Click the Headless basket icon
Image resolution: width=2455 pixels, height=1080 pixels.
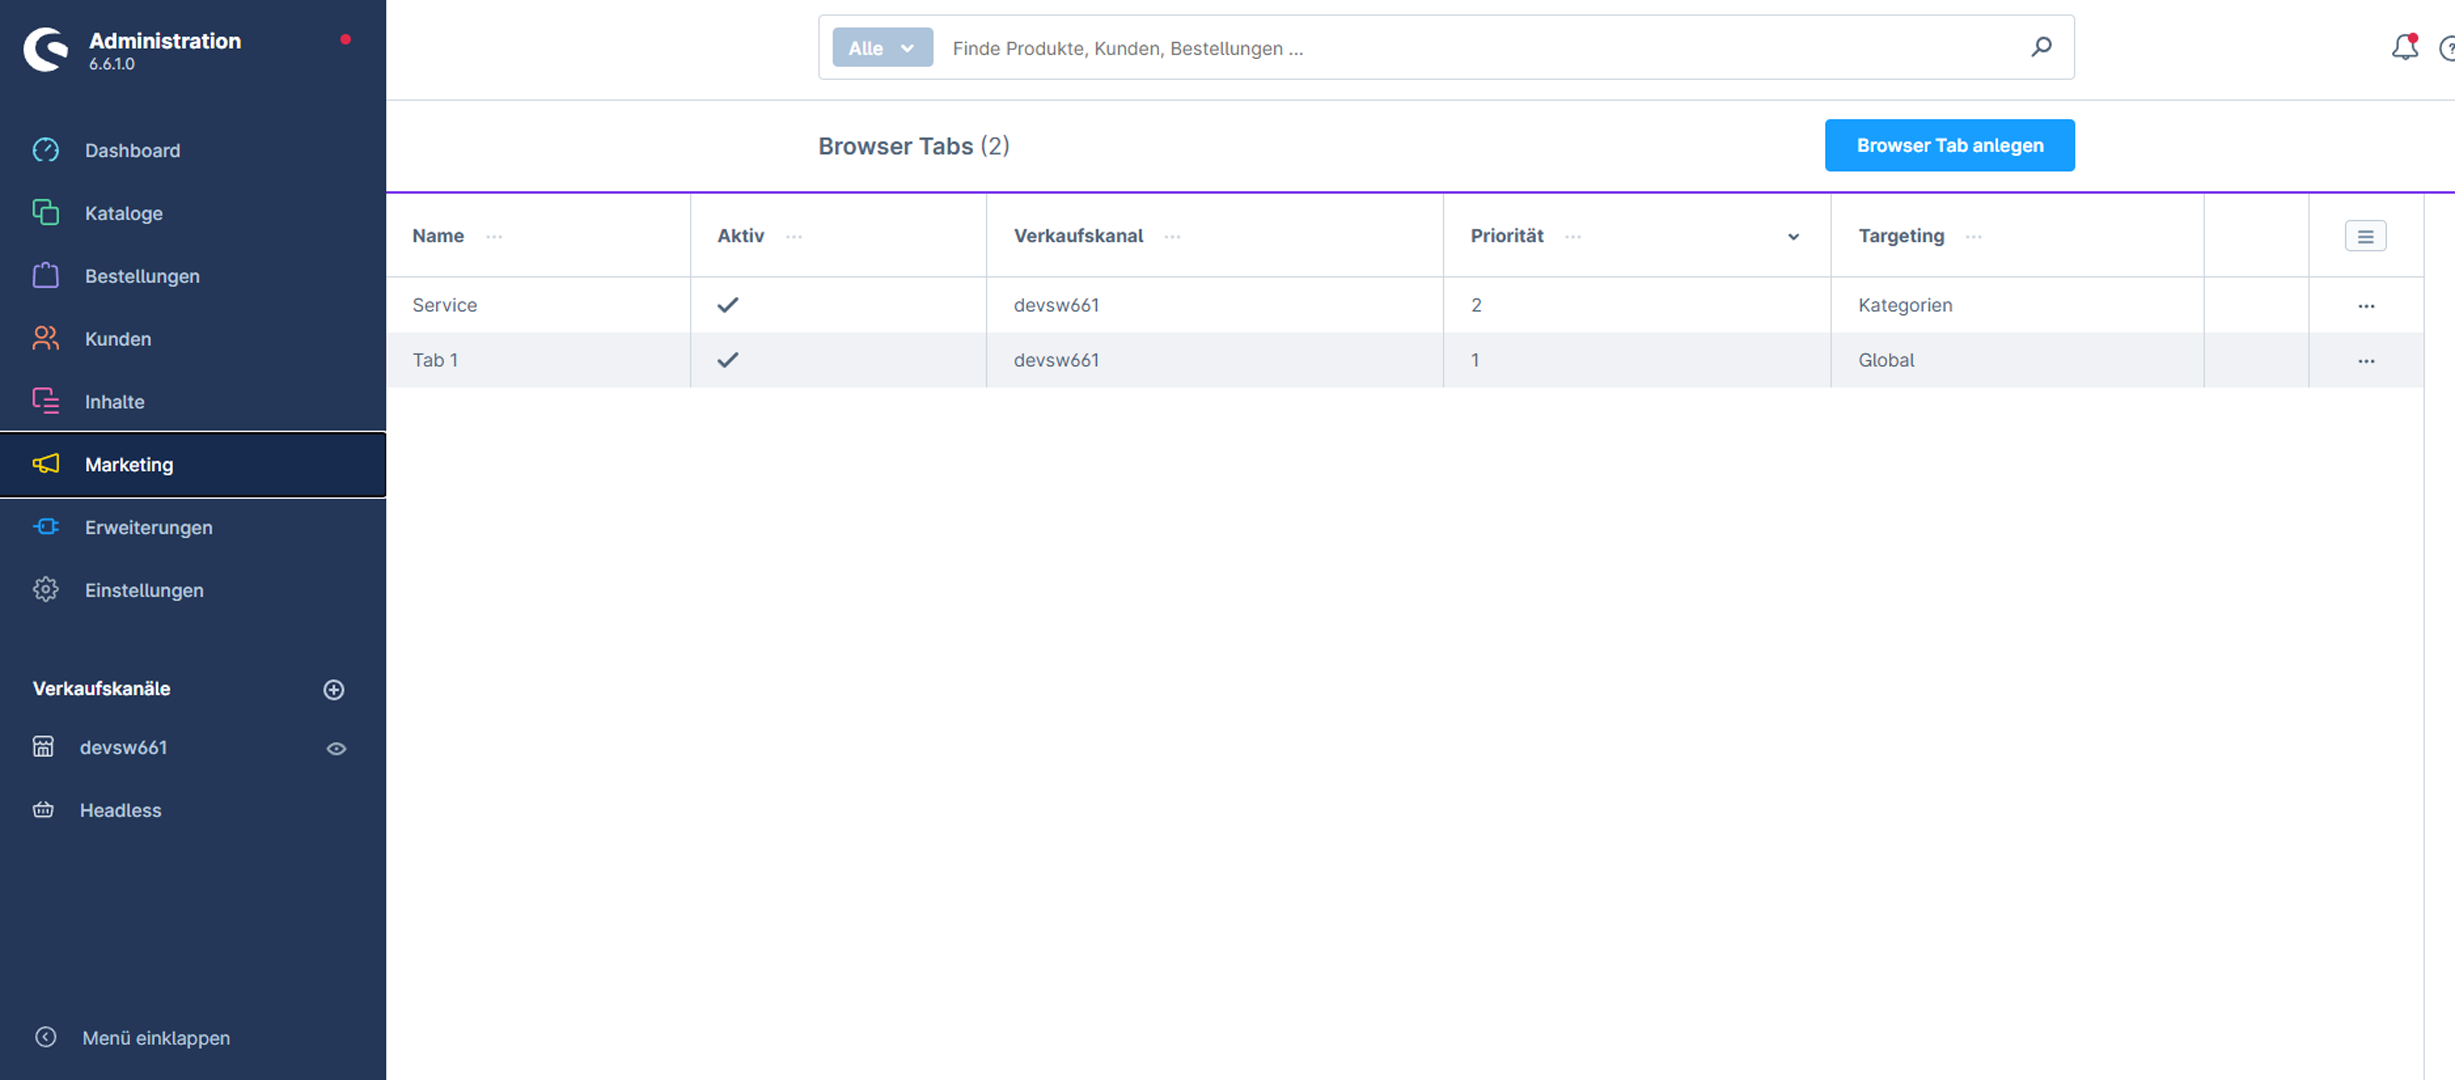(43, 810)
